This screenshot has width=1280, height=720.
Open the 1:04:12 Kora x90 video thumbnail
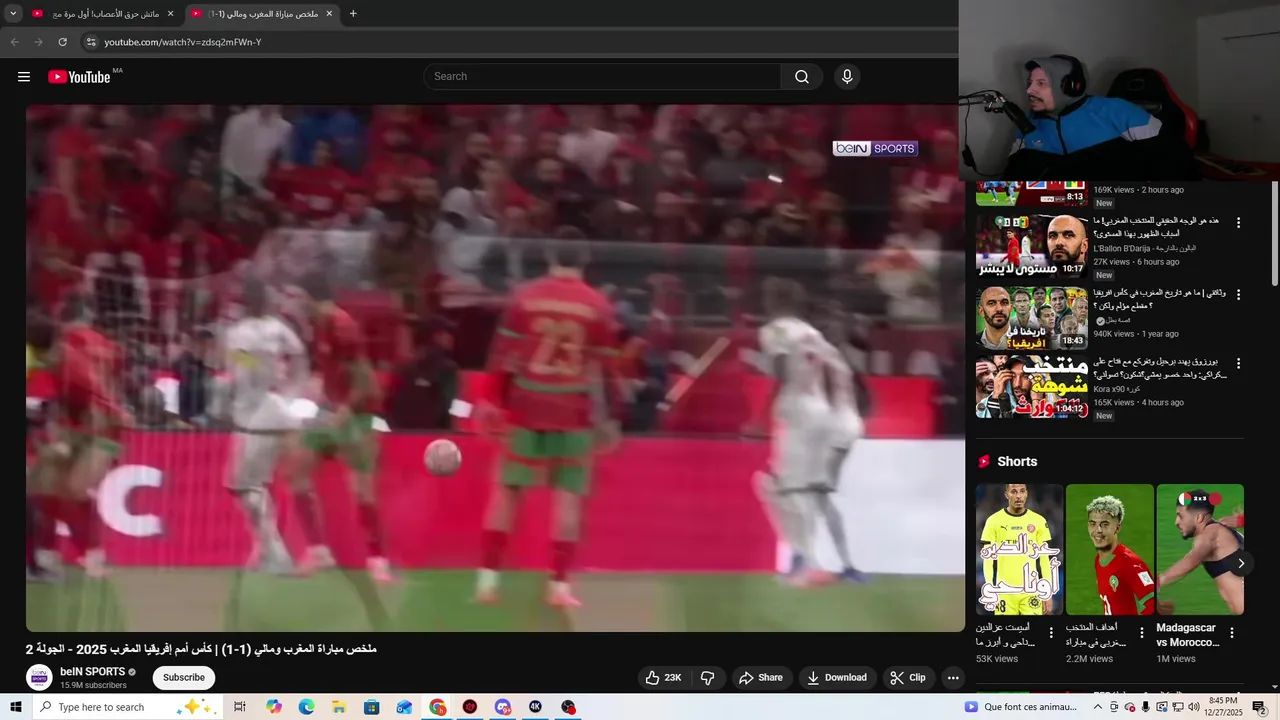[x=1032, y=387]
